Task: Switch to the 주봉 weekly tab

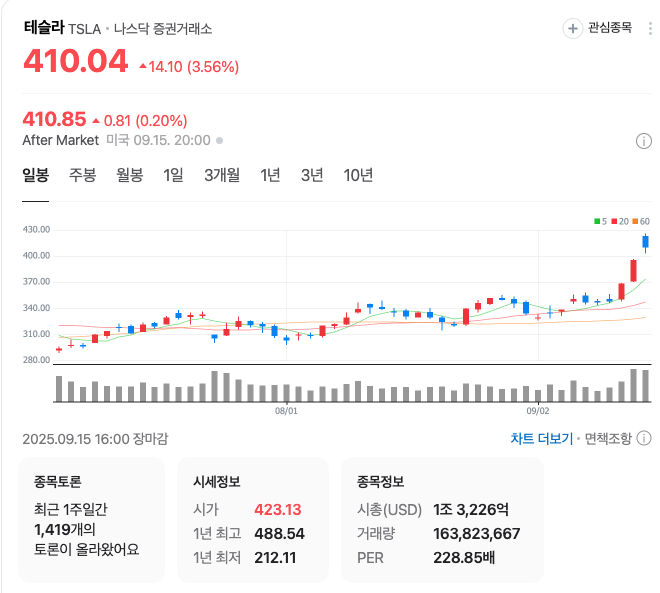Action: (x=82, y=175)
